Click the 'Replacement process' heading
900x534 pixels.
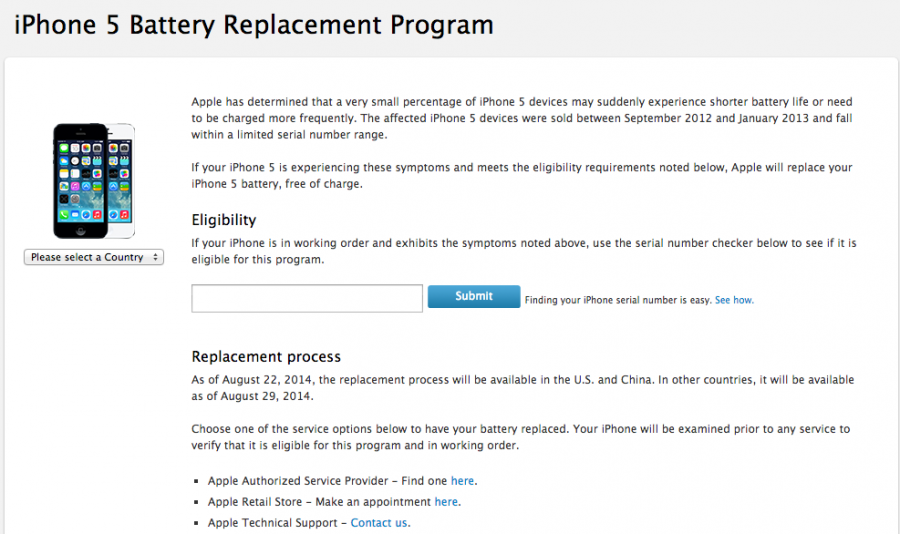(266, 357)
